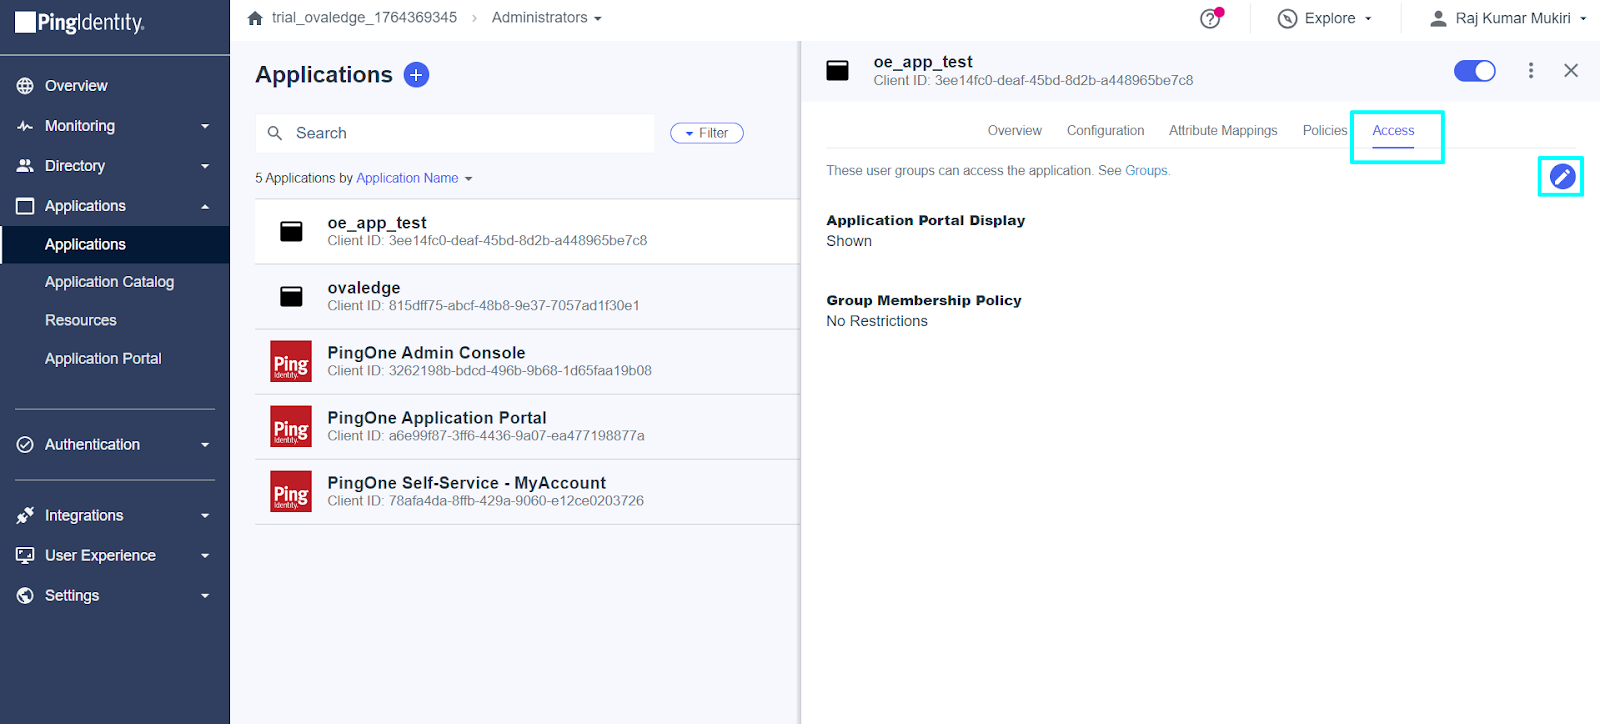Screen dimensions: 1600x724
Task: Add a new application with plus icon
Action: pos(416,75)
